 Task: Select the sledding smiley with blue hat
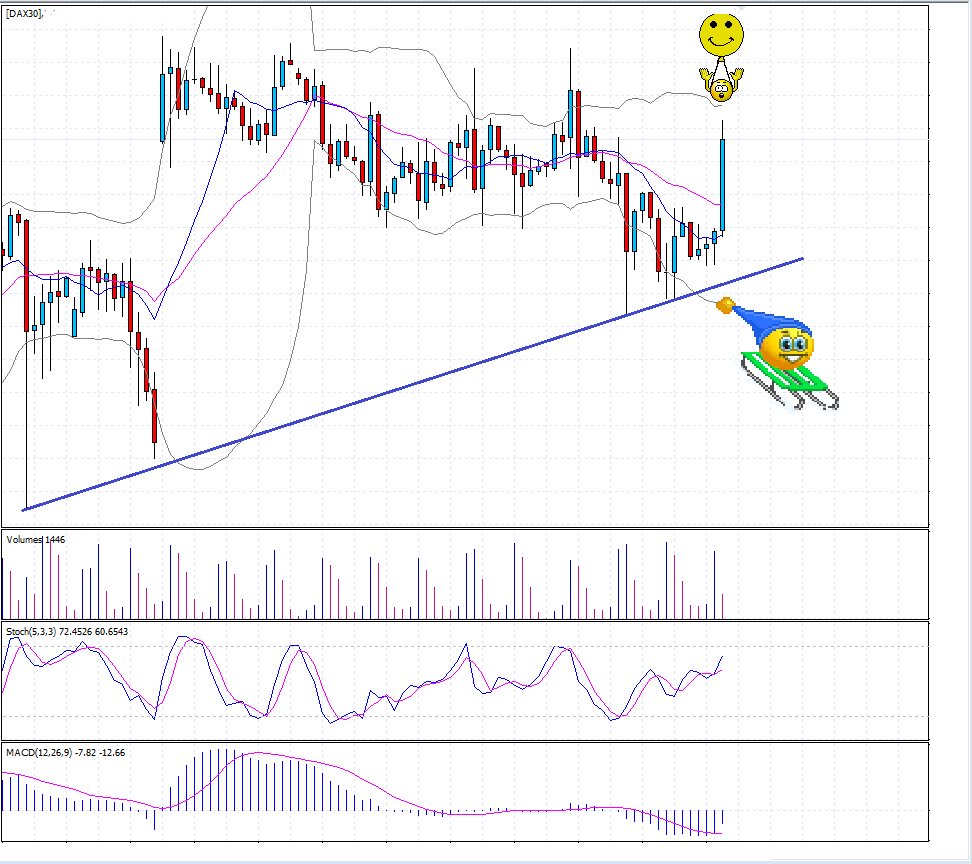tap(777, 355)
